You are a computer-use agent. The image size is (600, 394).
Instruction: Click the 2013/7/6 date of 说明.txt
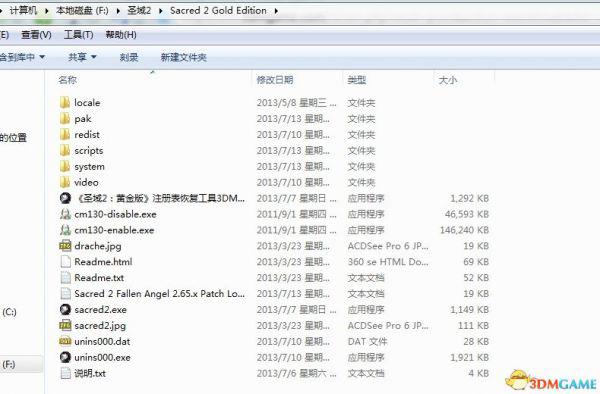click(x=297, y=373)
